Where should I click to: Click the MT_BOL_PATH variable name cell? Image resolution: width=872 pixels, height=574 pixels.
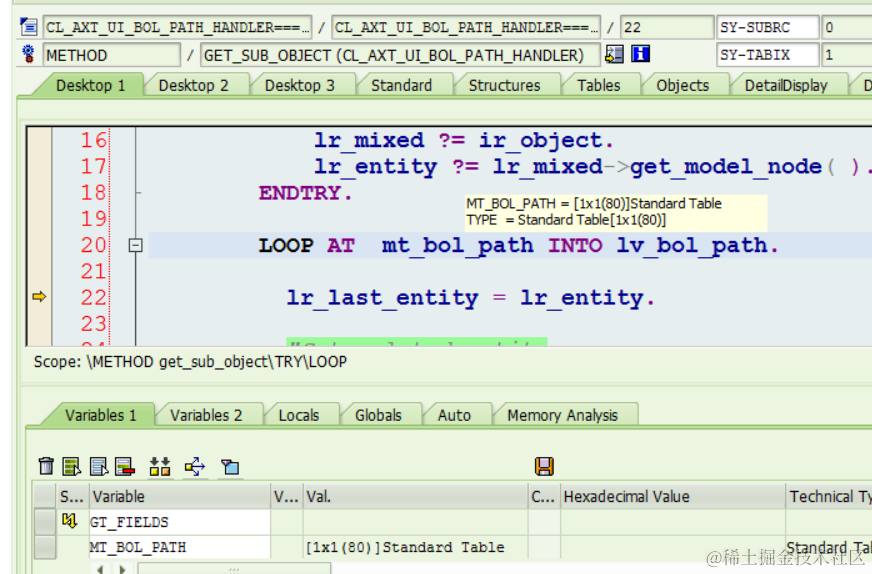tap(180, 547)
